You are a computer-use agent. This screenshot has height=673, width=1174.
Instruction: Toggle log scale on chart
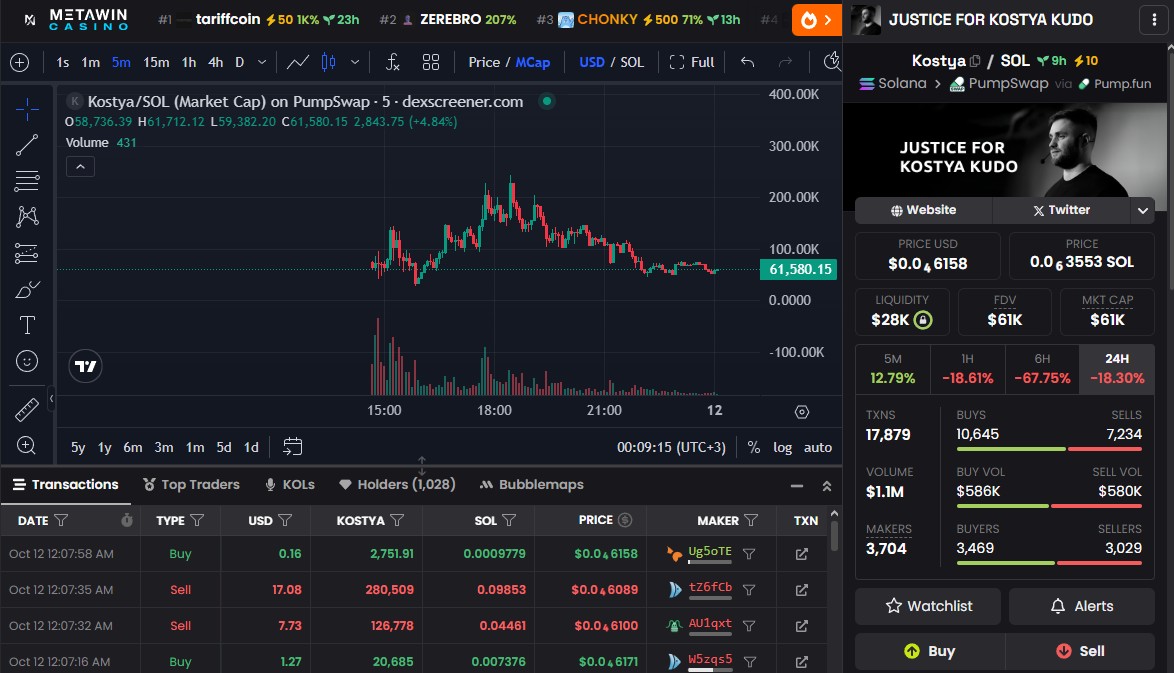(x=782, y=447)
